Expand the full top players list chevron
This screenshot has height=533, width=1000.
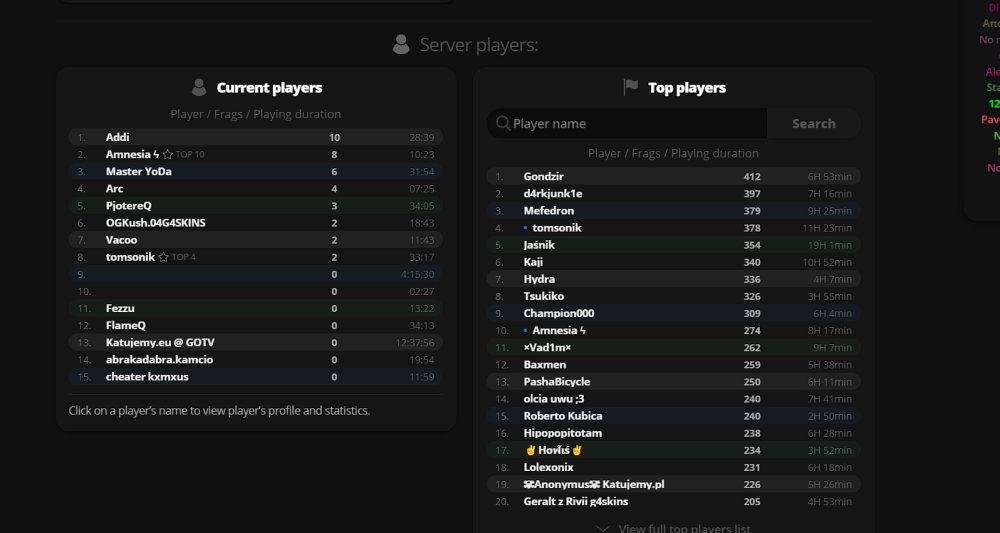(603, 528)
